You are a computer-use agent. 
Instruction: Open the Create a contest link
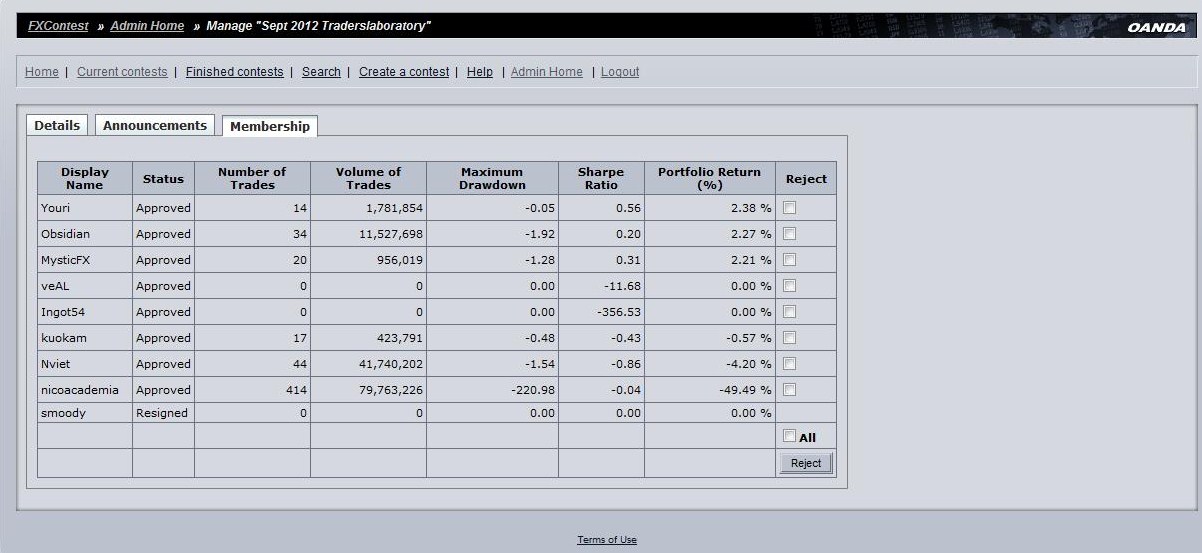404,72
